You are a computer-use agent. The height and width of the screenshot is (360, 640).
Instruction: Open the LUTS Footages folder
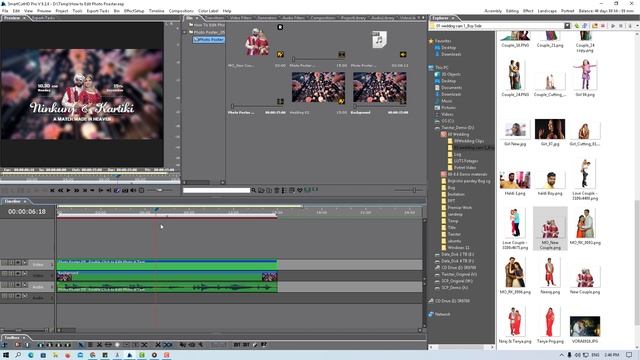[465, 161]
